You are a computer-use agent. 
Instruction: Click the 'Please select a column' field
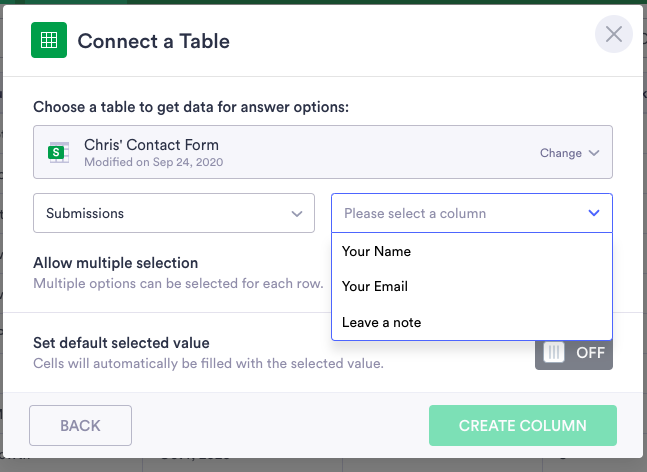460,213
